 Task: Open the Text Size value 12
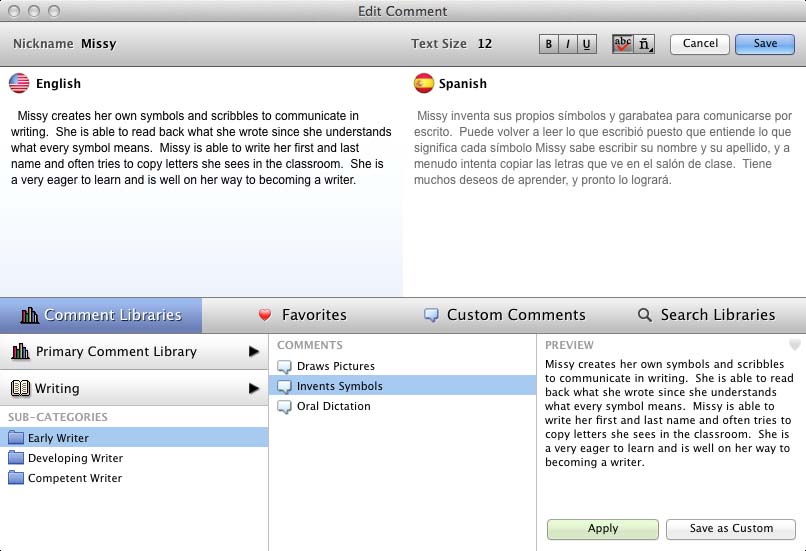click(x=485, y=44)
